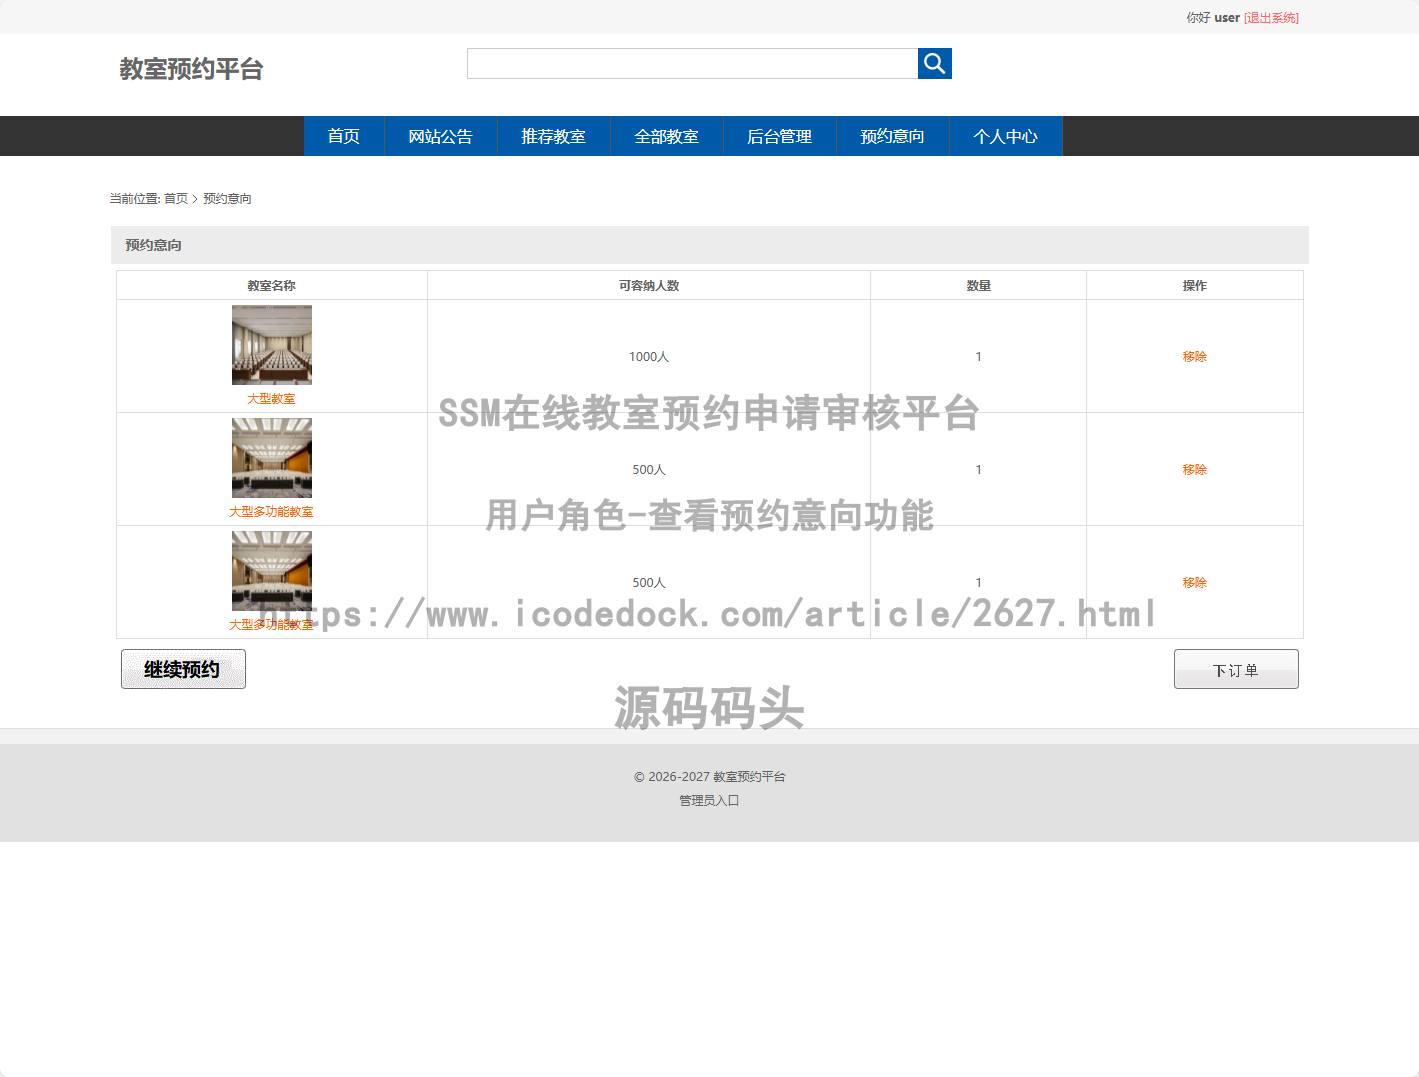Screen dimensions: 1419x1077
Task: Open the 大型教室 thumbnail image
Action: (272, 345)
